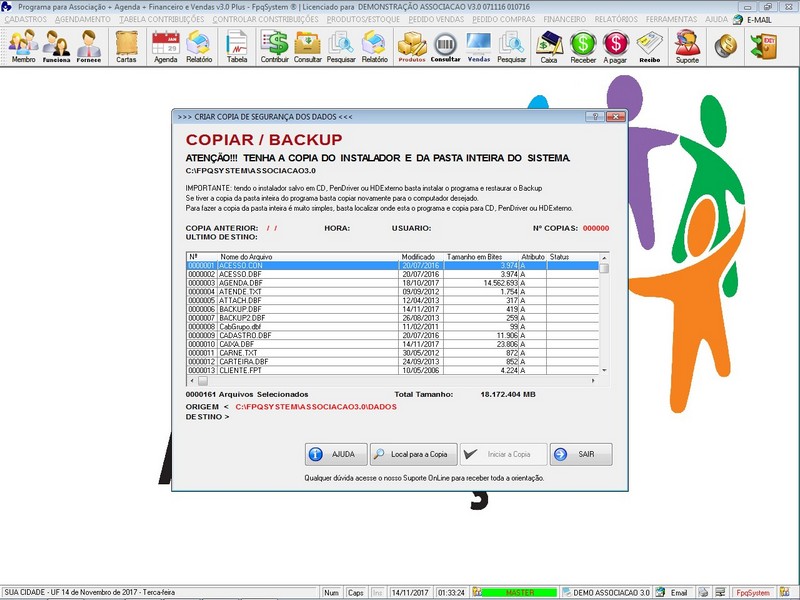800x600 pixels.
Task: Open the RELATÓRIOS menu
Action: click(616, 19)
